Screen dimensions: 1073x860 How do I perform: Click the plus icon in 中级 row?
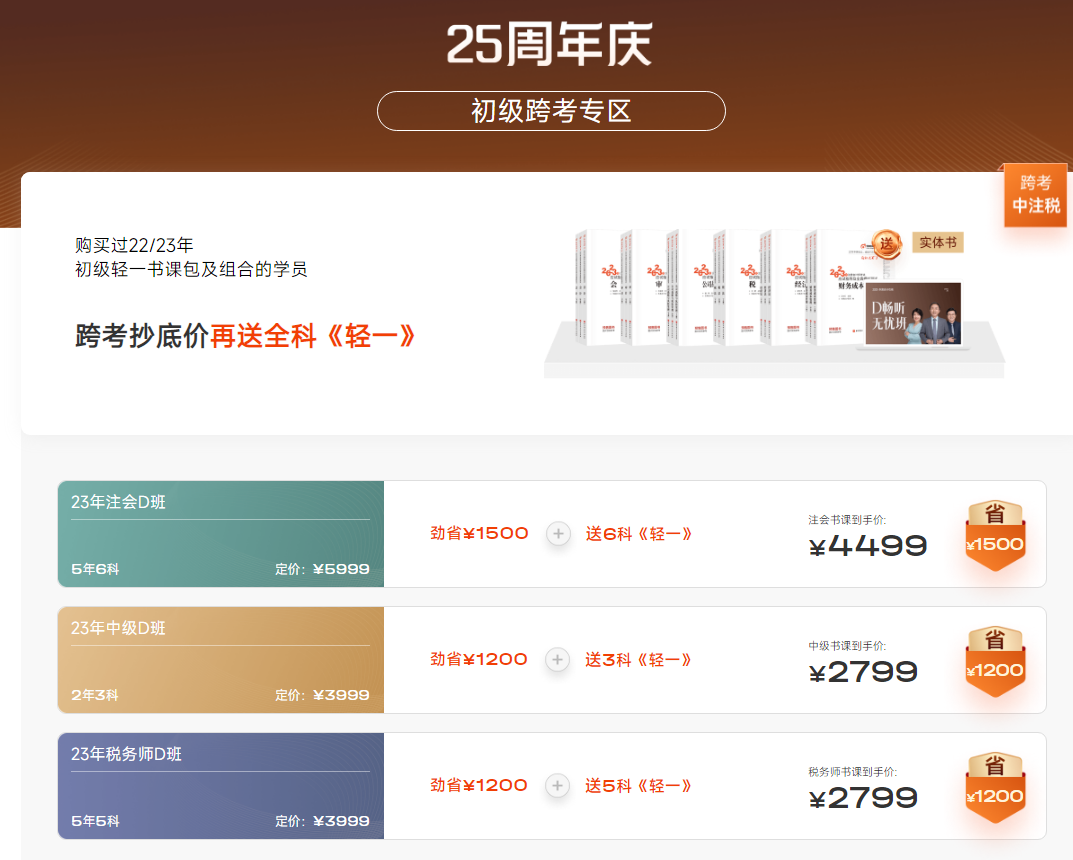(558, 660)
